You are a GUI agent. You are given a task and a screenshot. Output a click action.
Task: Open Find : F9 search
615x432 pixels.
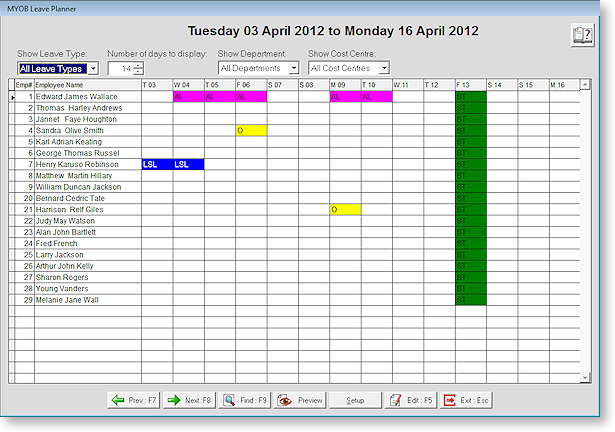(x=245, y=399)
